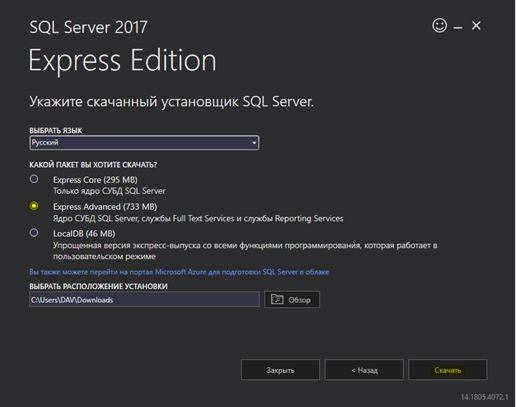Open the Microsoft Azure portal link
The image size is (516, 407).
[179, 272]
